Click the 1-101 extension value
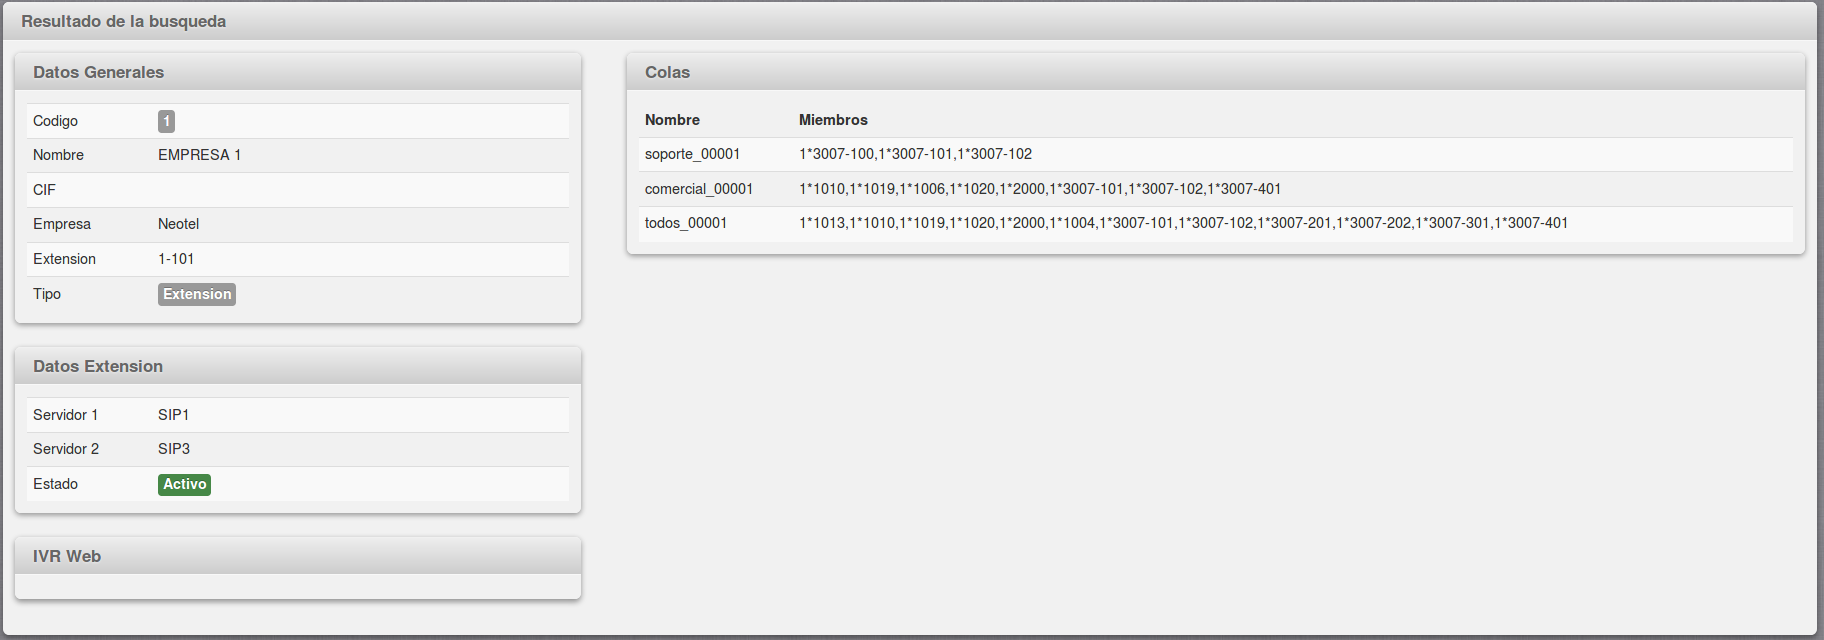 (176, 259)
